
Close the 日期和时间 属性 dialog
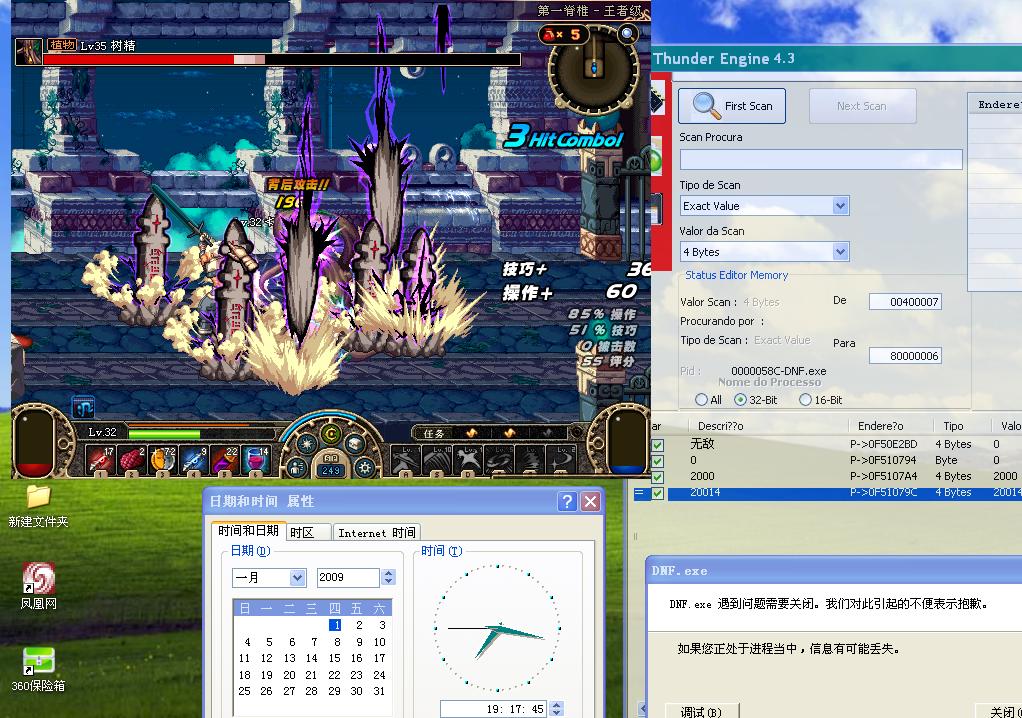point(591,501)
